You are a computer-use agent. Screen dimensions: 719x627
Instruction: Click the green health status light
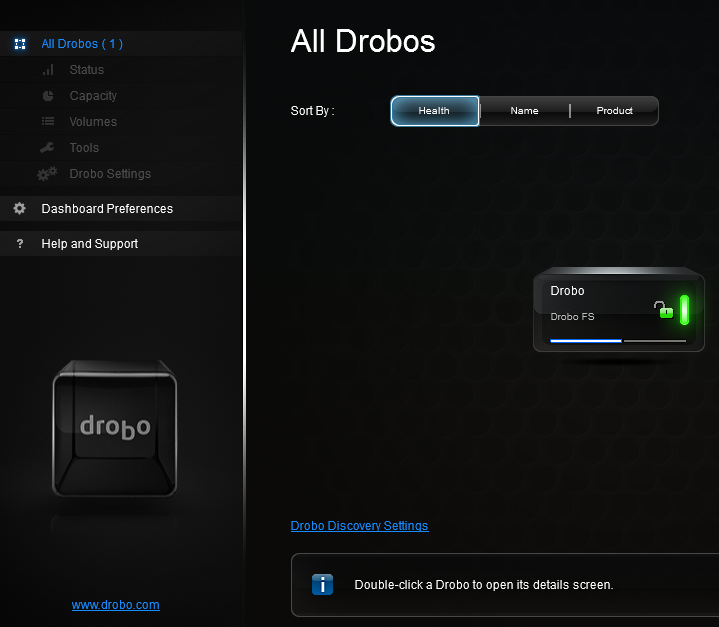684,310
